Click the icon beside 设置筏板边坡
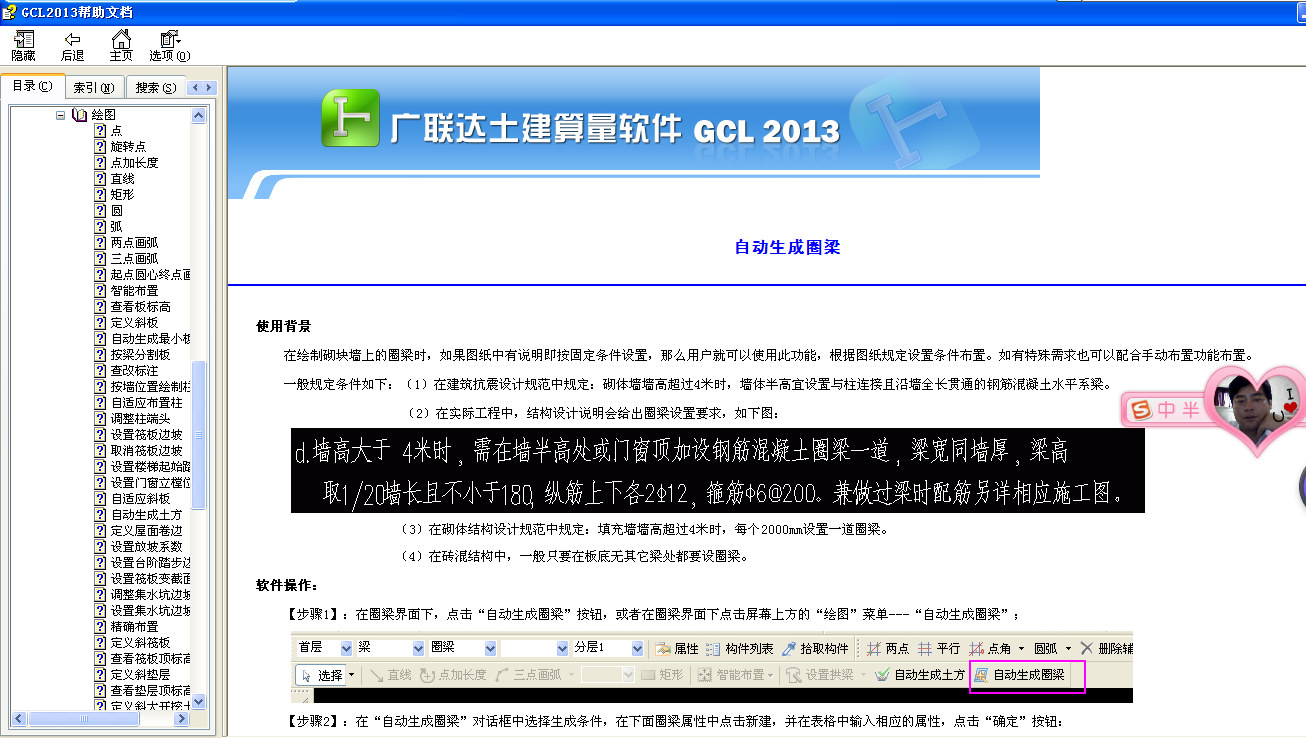The width and height of the screenshot is (1306, 738). [x=100, y=435]
